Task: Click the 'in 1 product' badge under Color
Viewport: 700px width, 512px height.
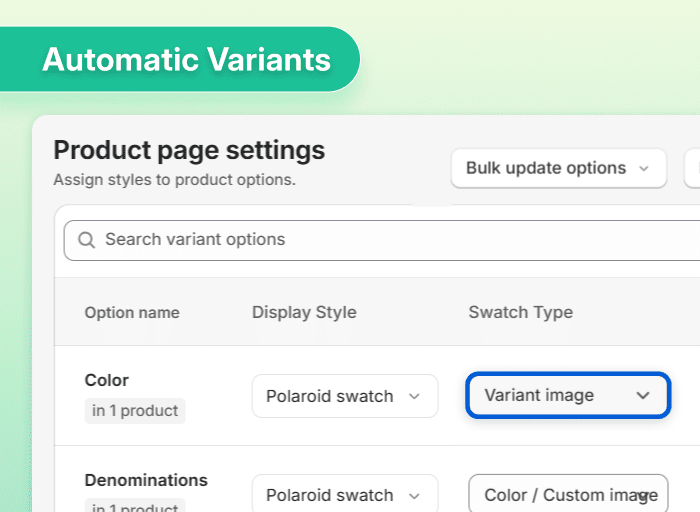Action: pyautogui.click(x=135, y=411)
